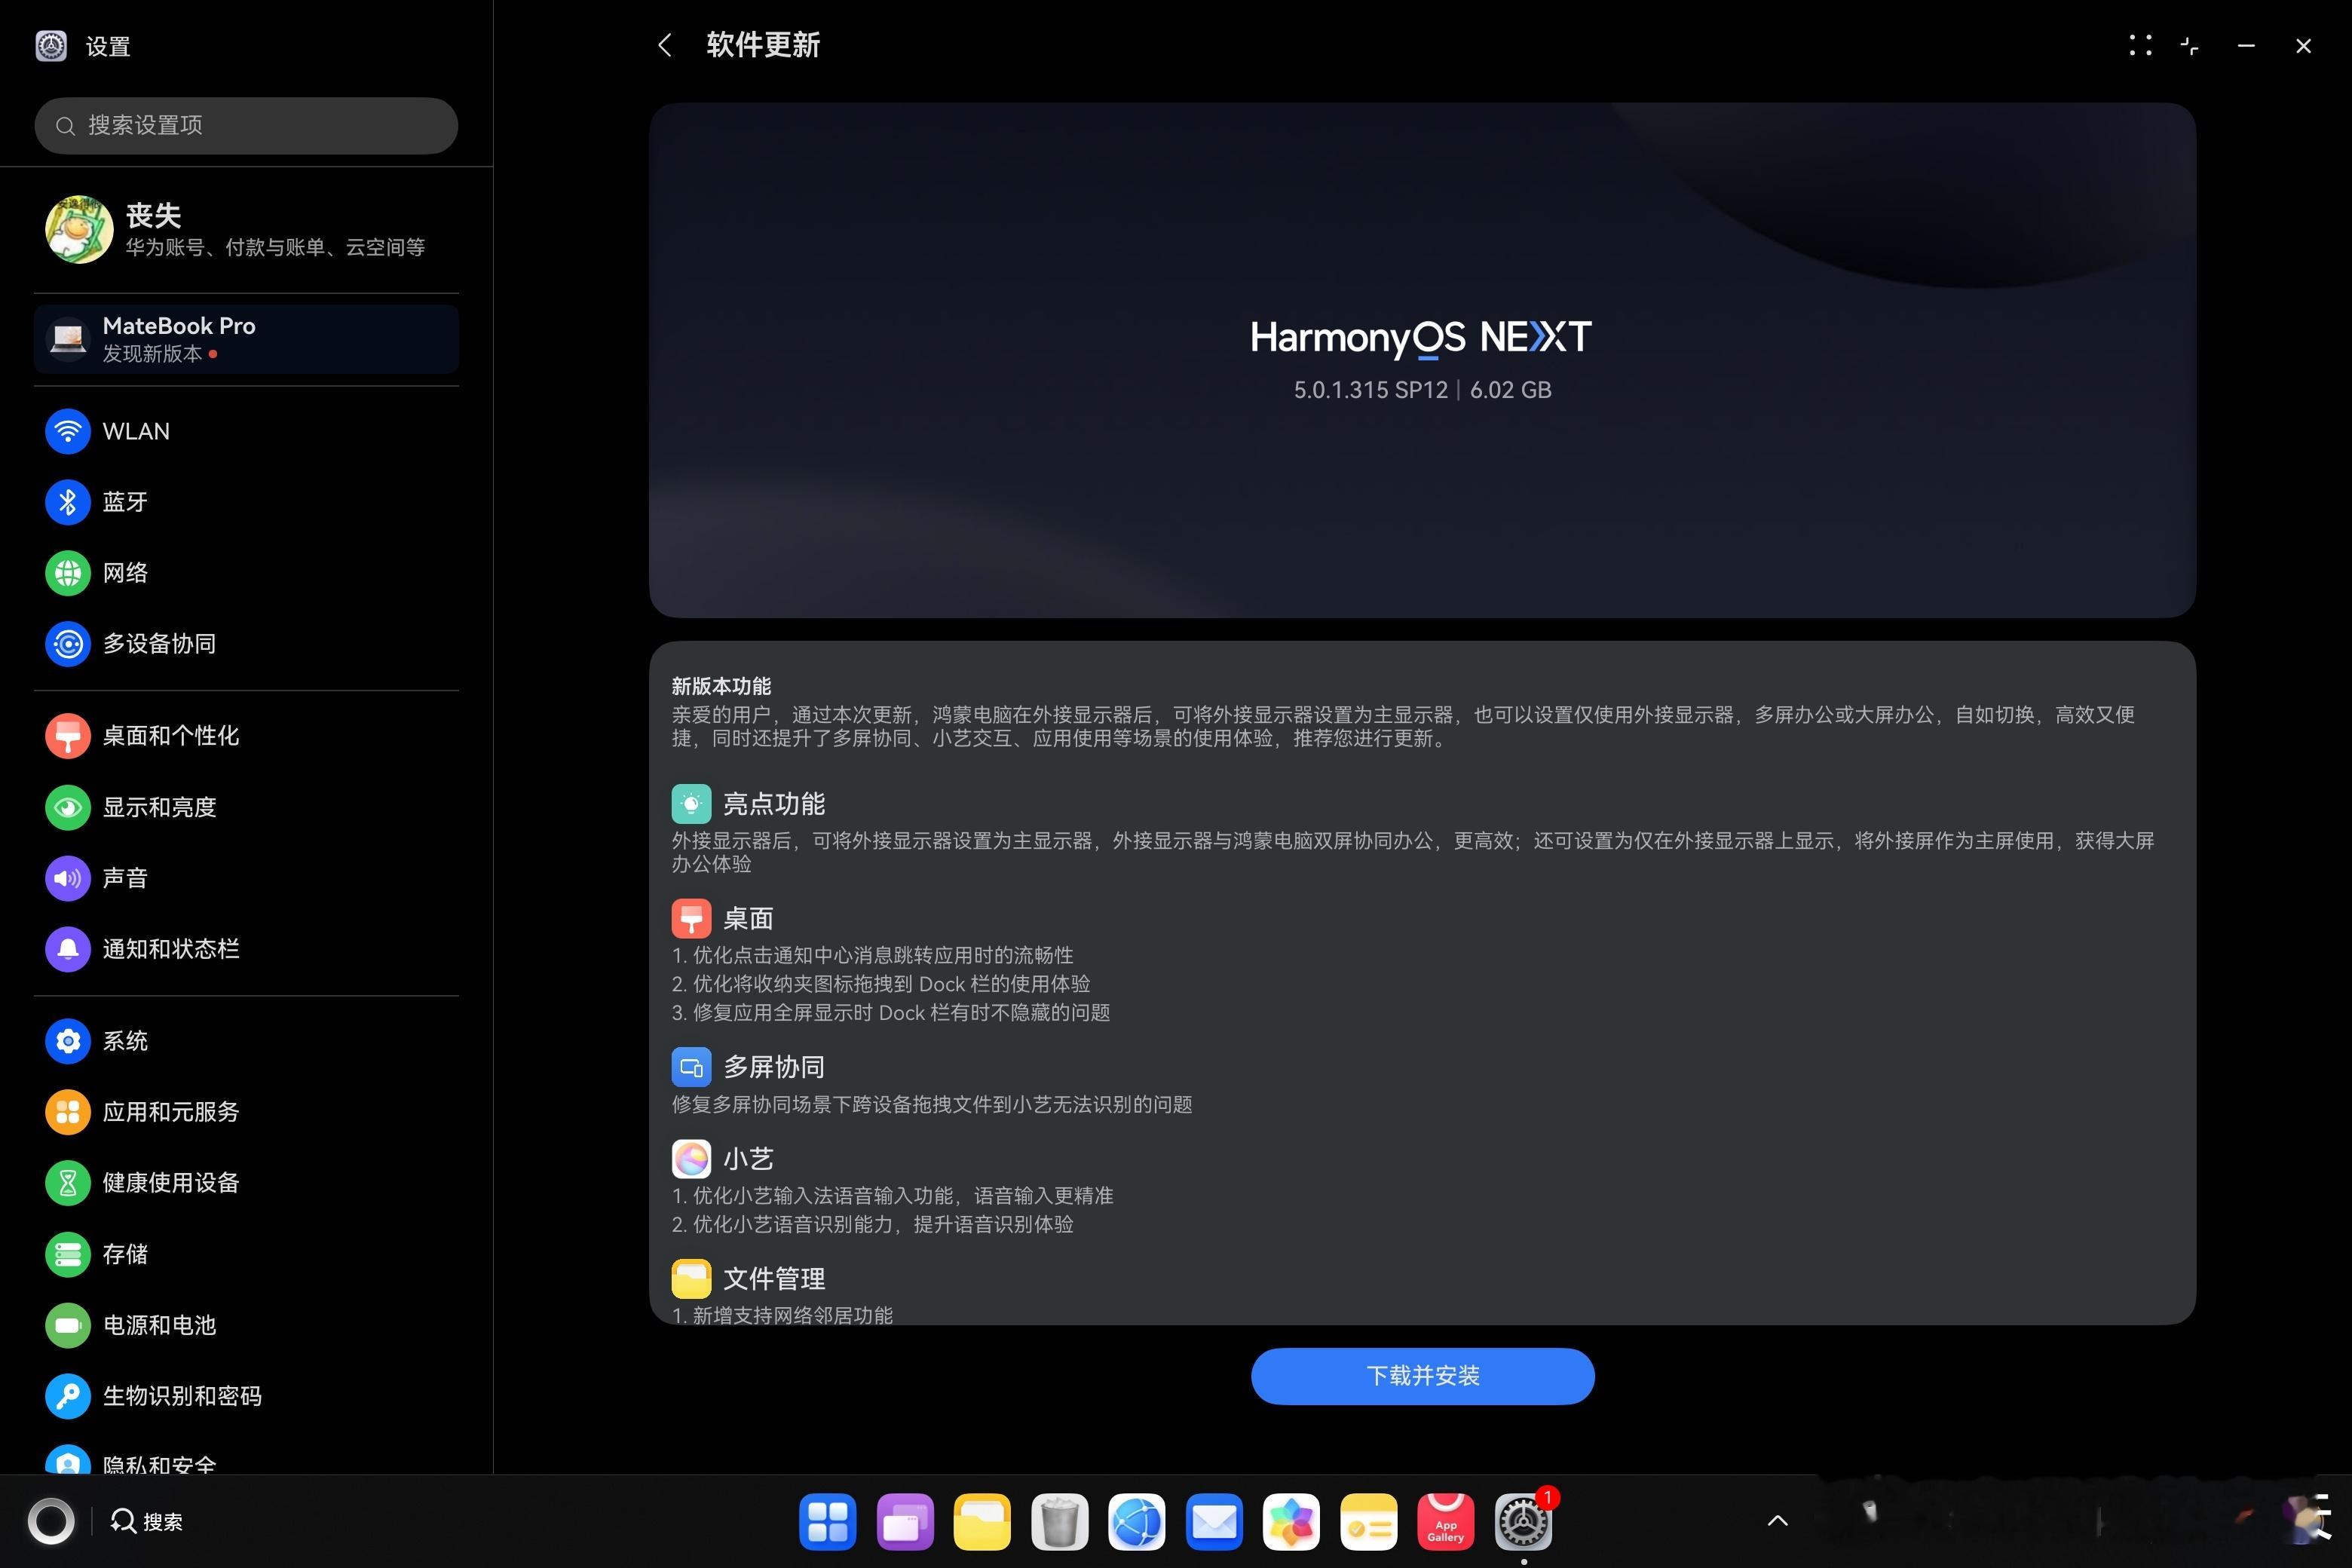Open 桌面和个性化 settings
Image resolution: width=2352 pixels, height=1568 pixels.
click(246, 736)
